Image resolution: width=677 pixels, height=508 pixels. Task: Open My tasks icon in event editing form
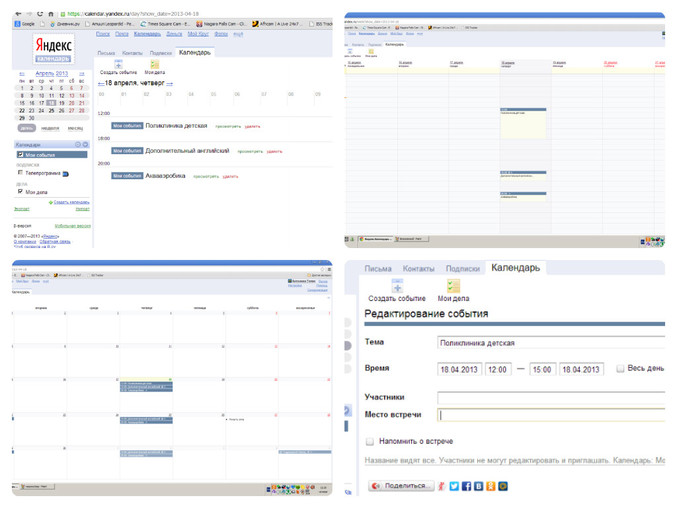(453, 286)
